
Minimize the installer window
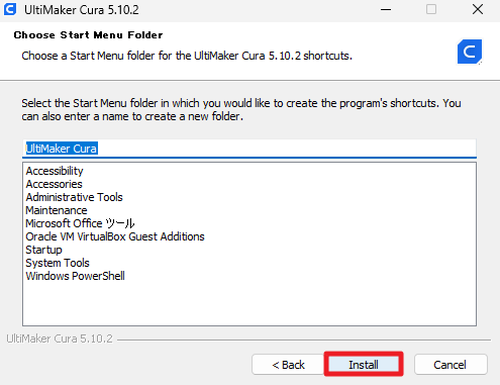tap(386, 10)
